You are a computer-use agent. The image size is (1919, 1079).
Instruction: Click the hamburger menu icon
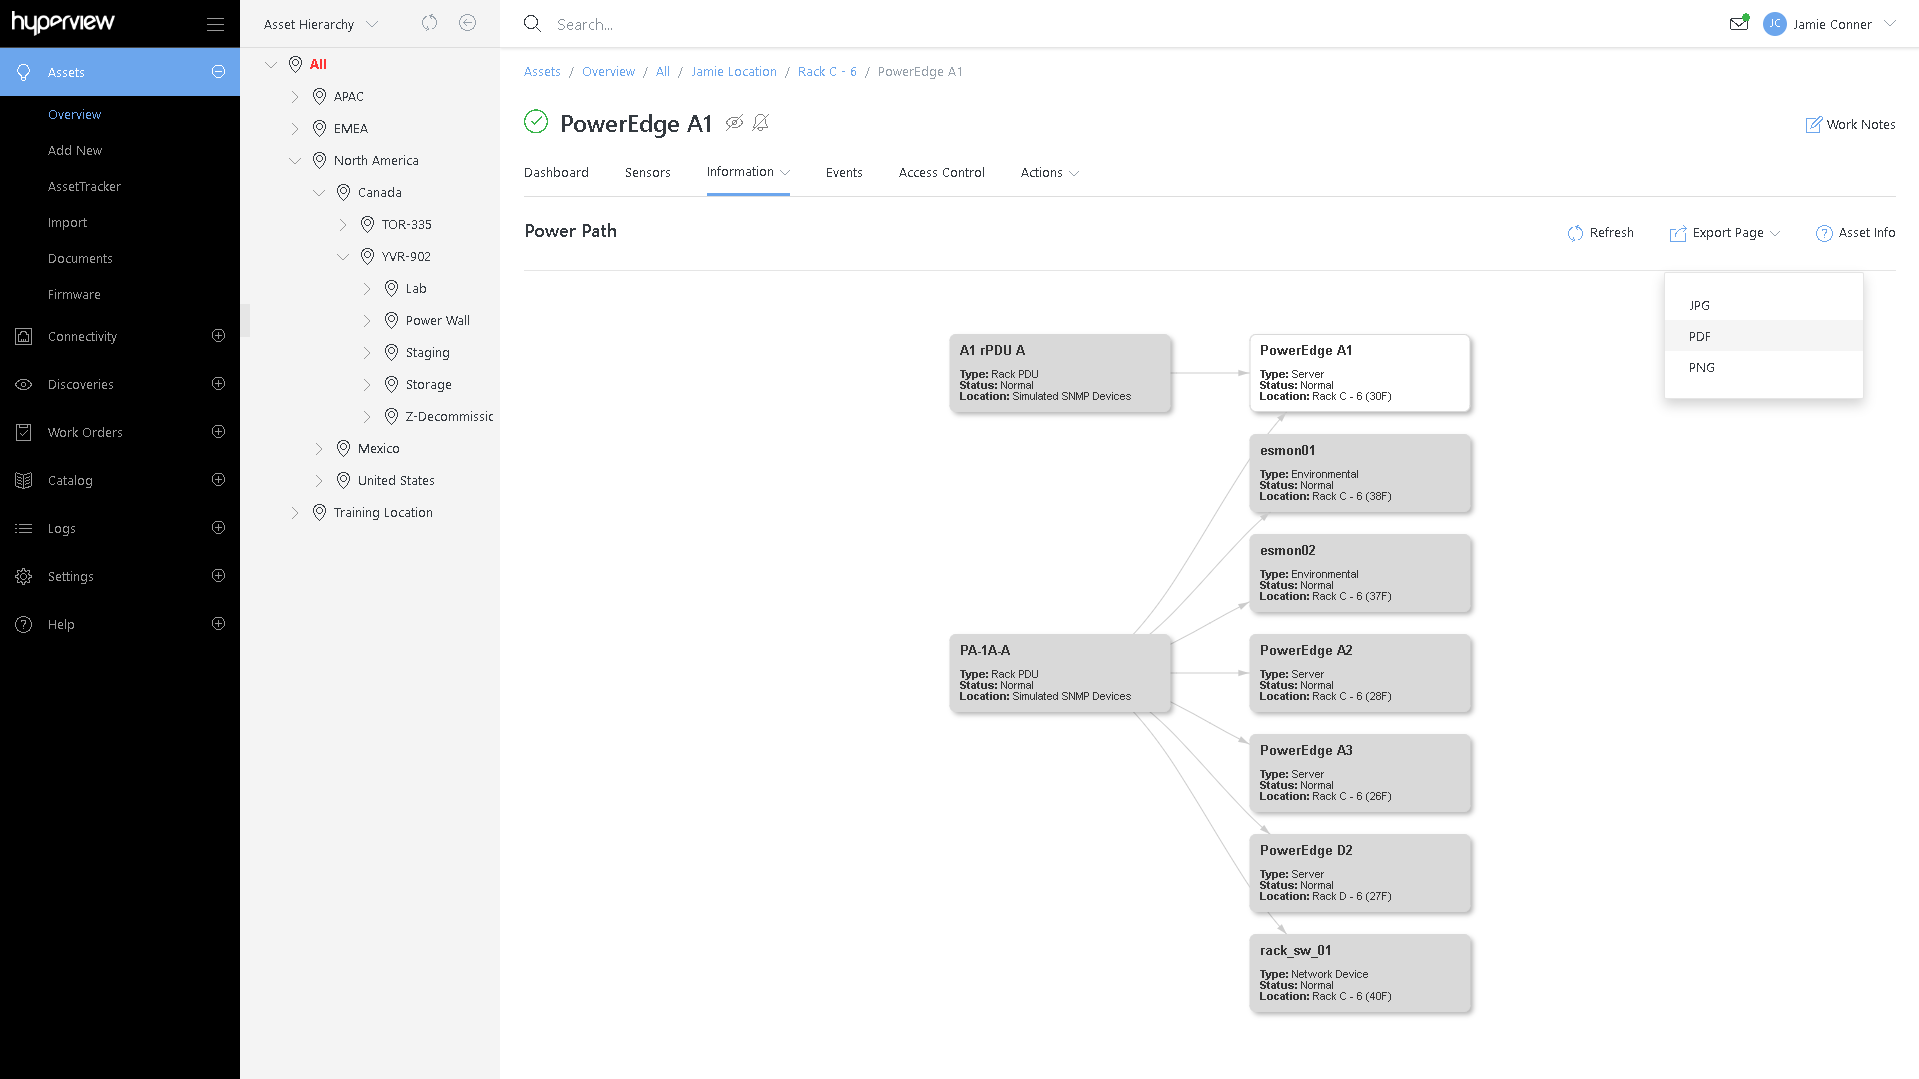coord(215,24)
